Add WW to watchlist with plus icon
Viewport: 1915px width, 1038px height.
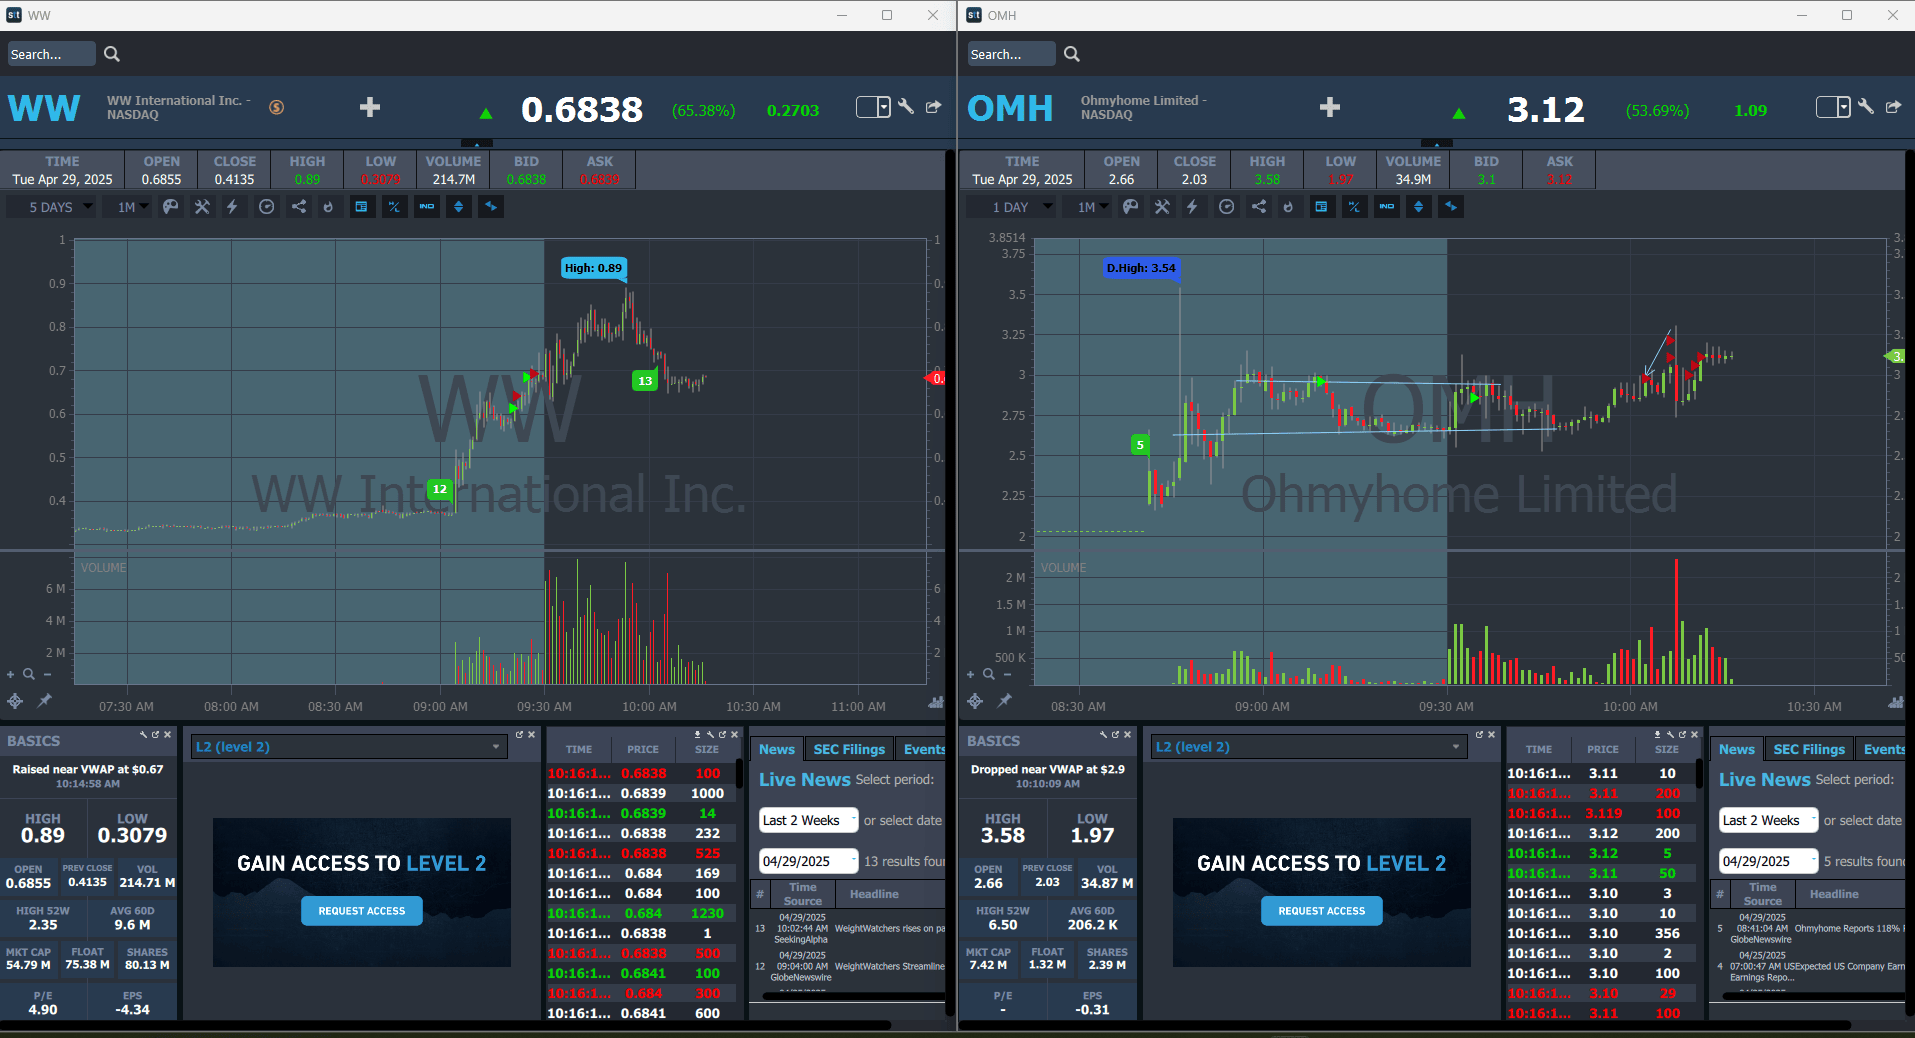[370, 107]
